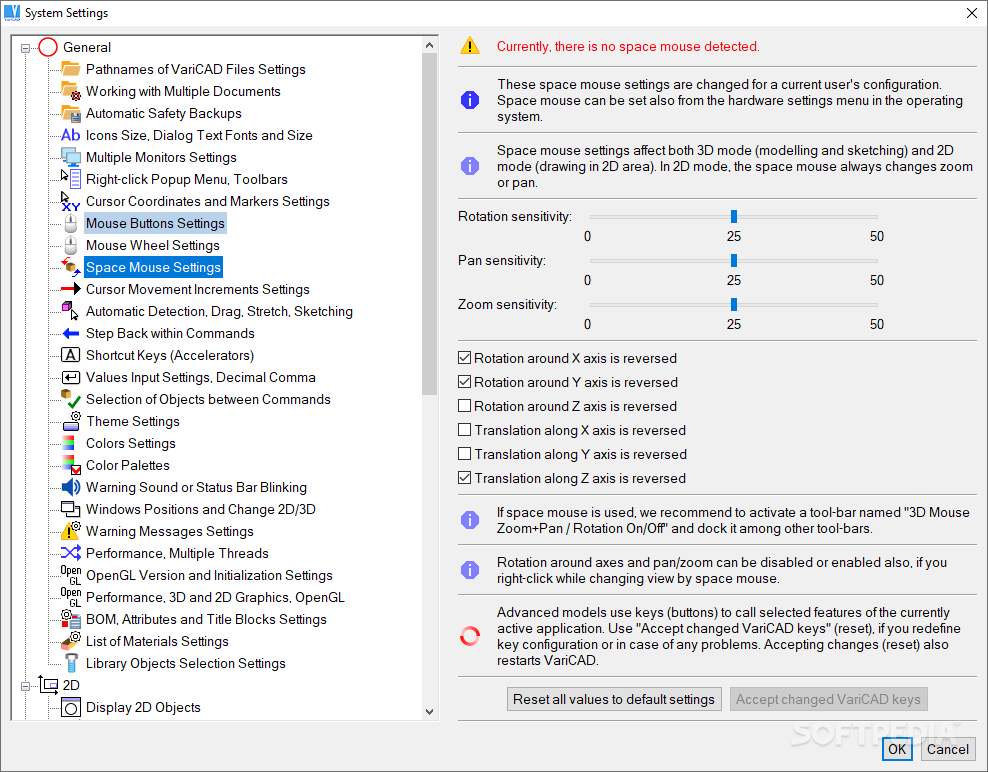
Task: Close the System Settings window
Action: coord(972,13)
